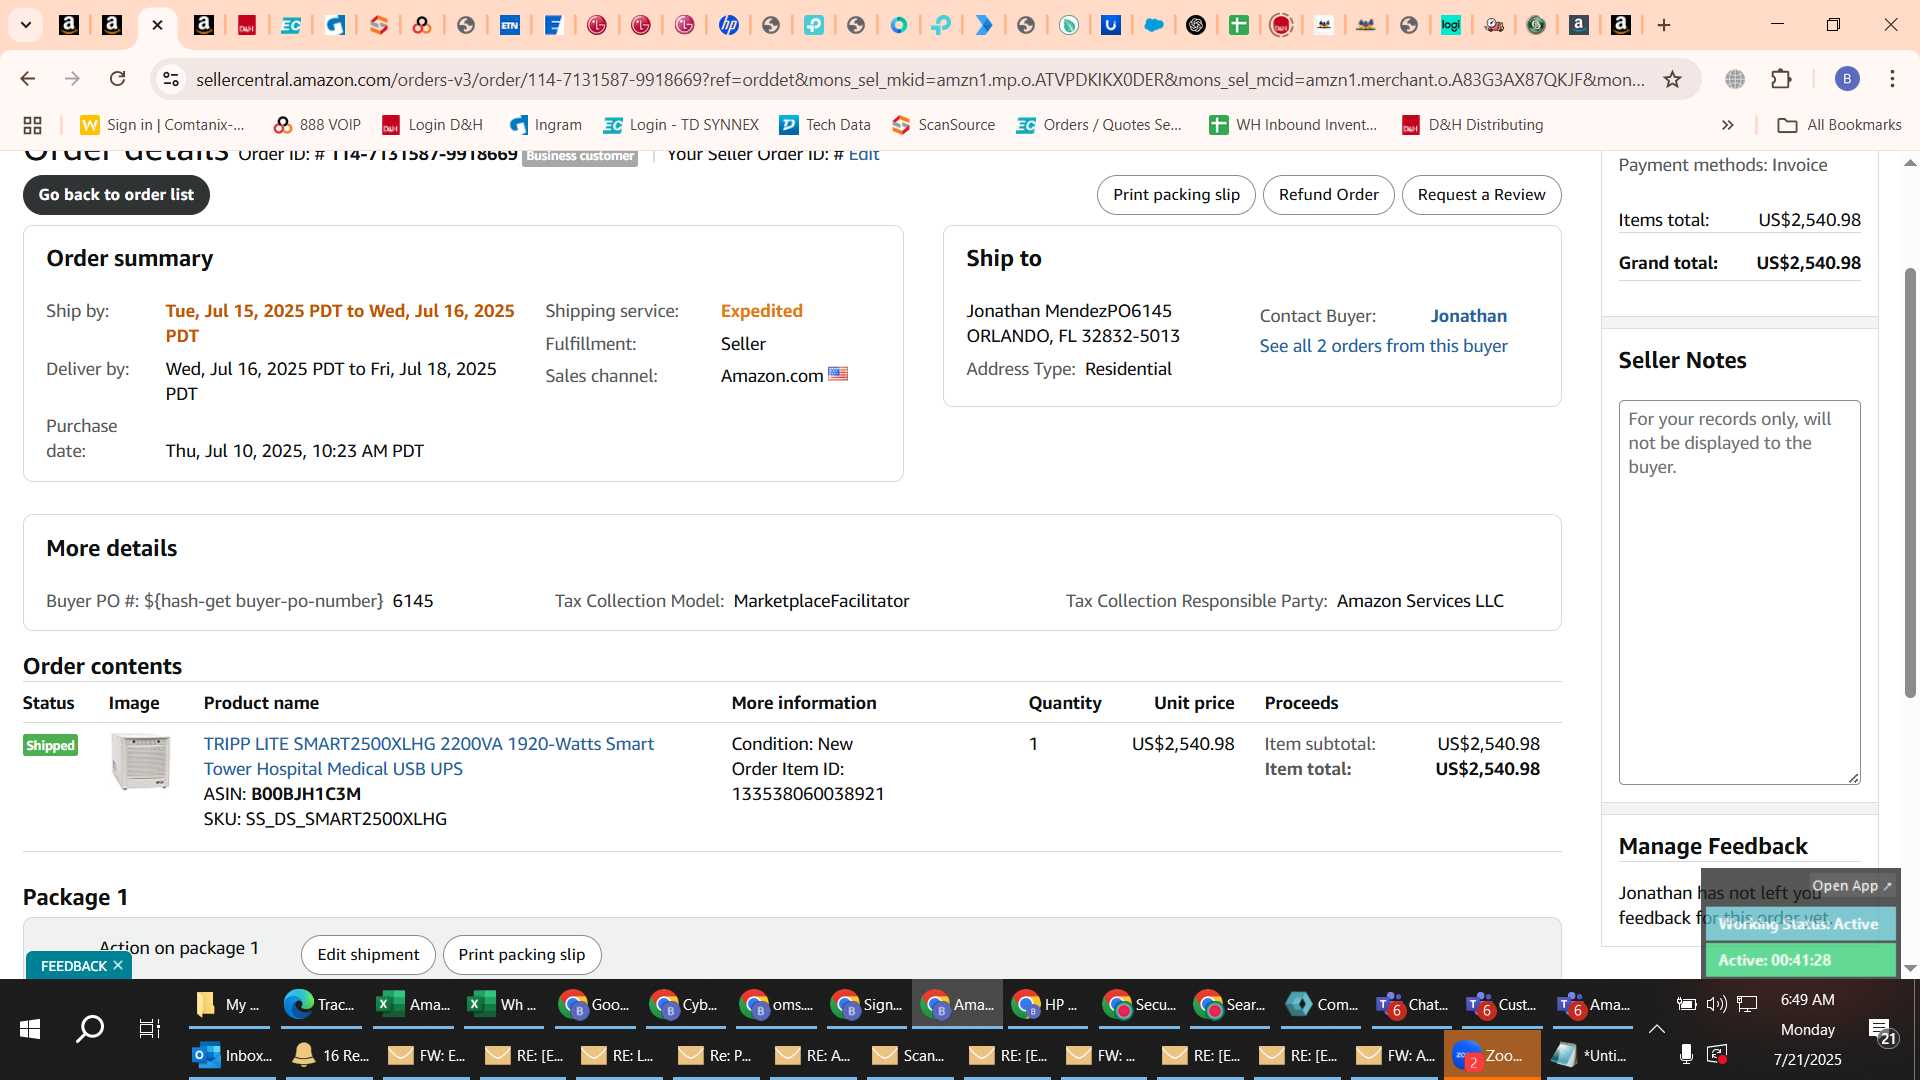Open Login D&H bookmark
The image size is (1920, 1080).
click(432, 125)
